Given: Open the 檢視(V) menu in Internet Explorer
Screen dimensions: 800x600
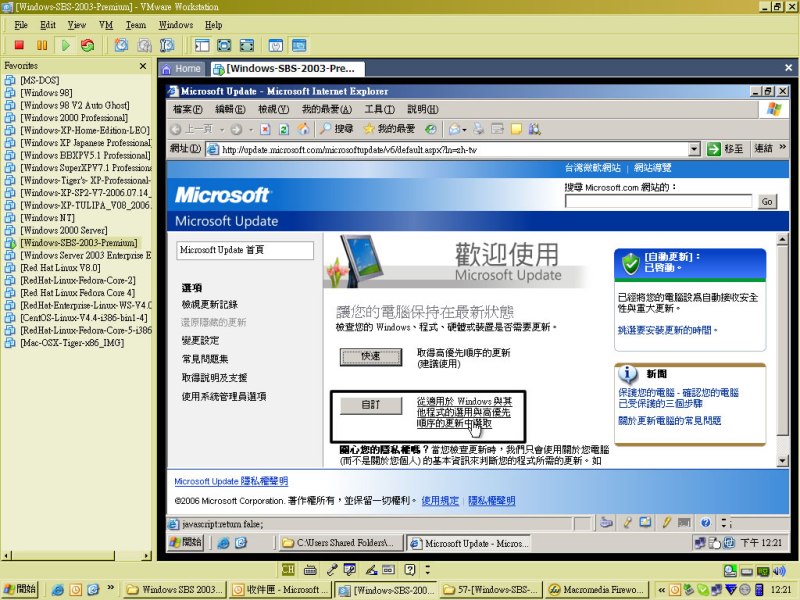Looking at the screenshot, I should (273, 109).
